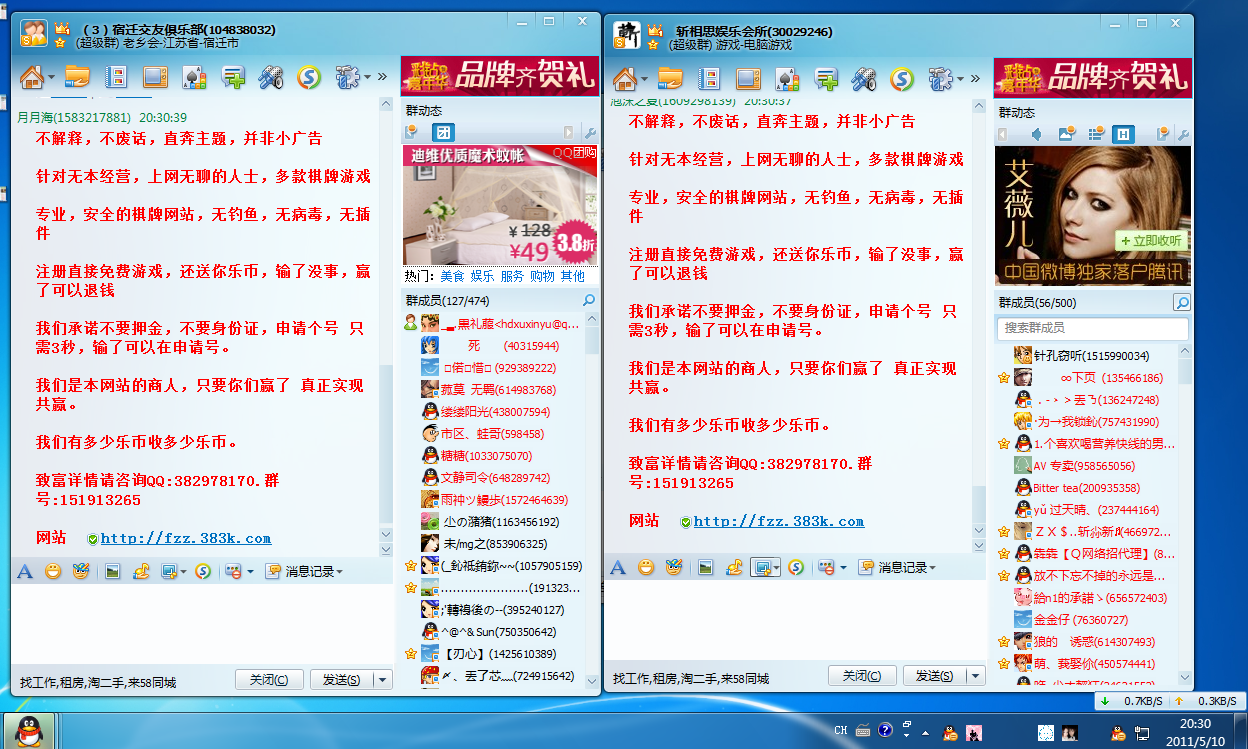Click 发送 button in 宿迁交友俱乐部 window
The width and height of the screenshot is (1248, 749).
click(x=341, y=680)
